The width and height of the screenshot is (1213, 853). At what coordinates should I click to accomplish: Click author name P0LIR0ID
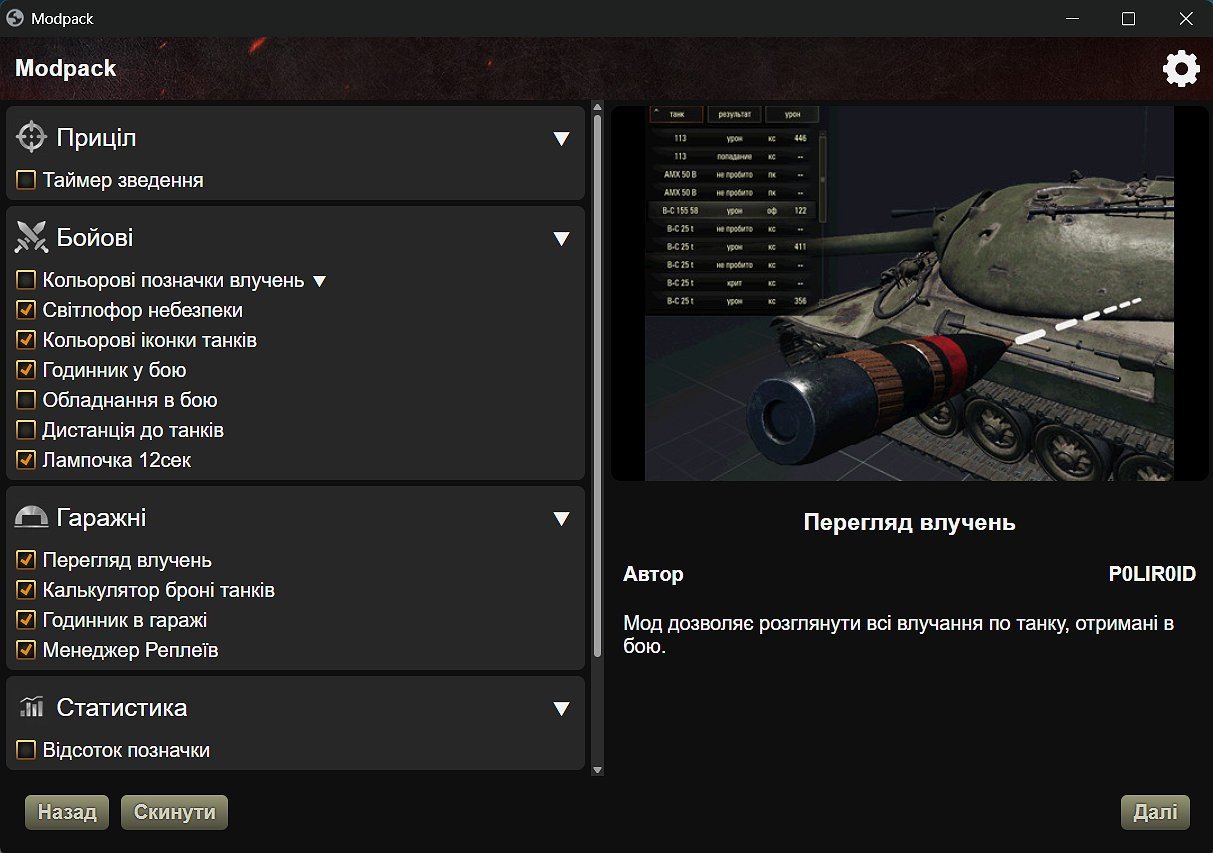(1152, 574)
